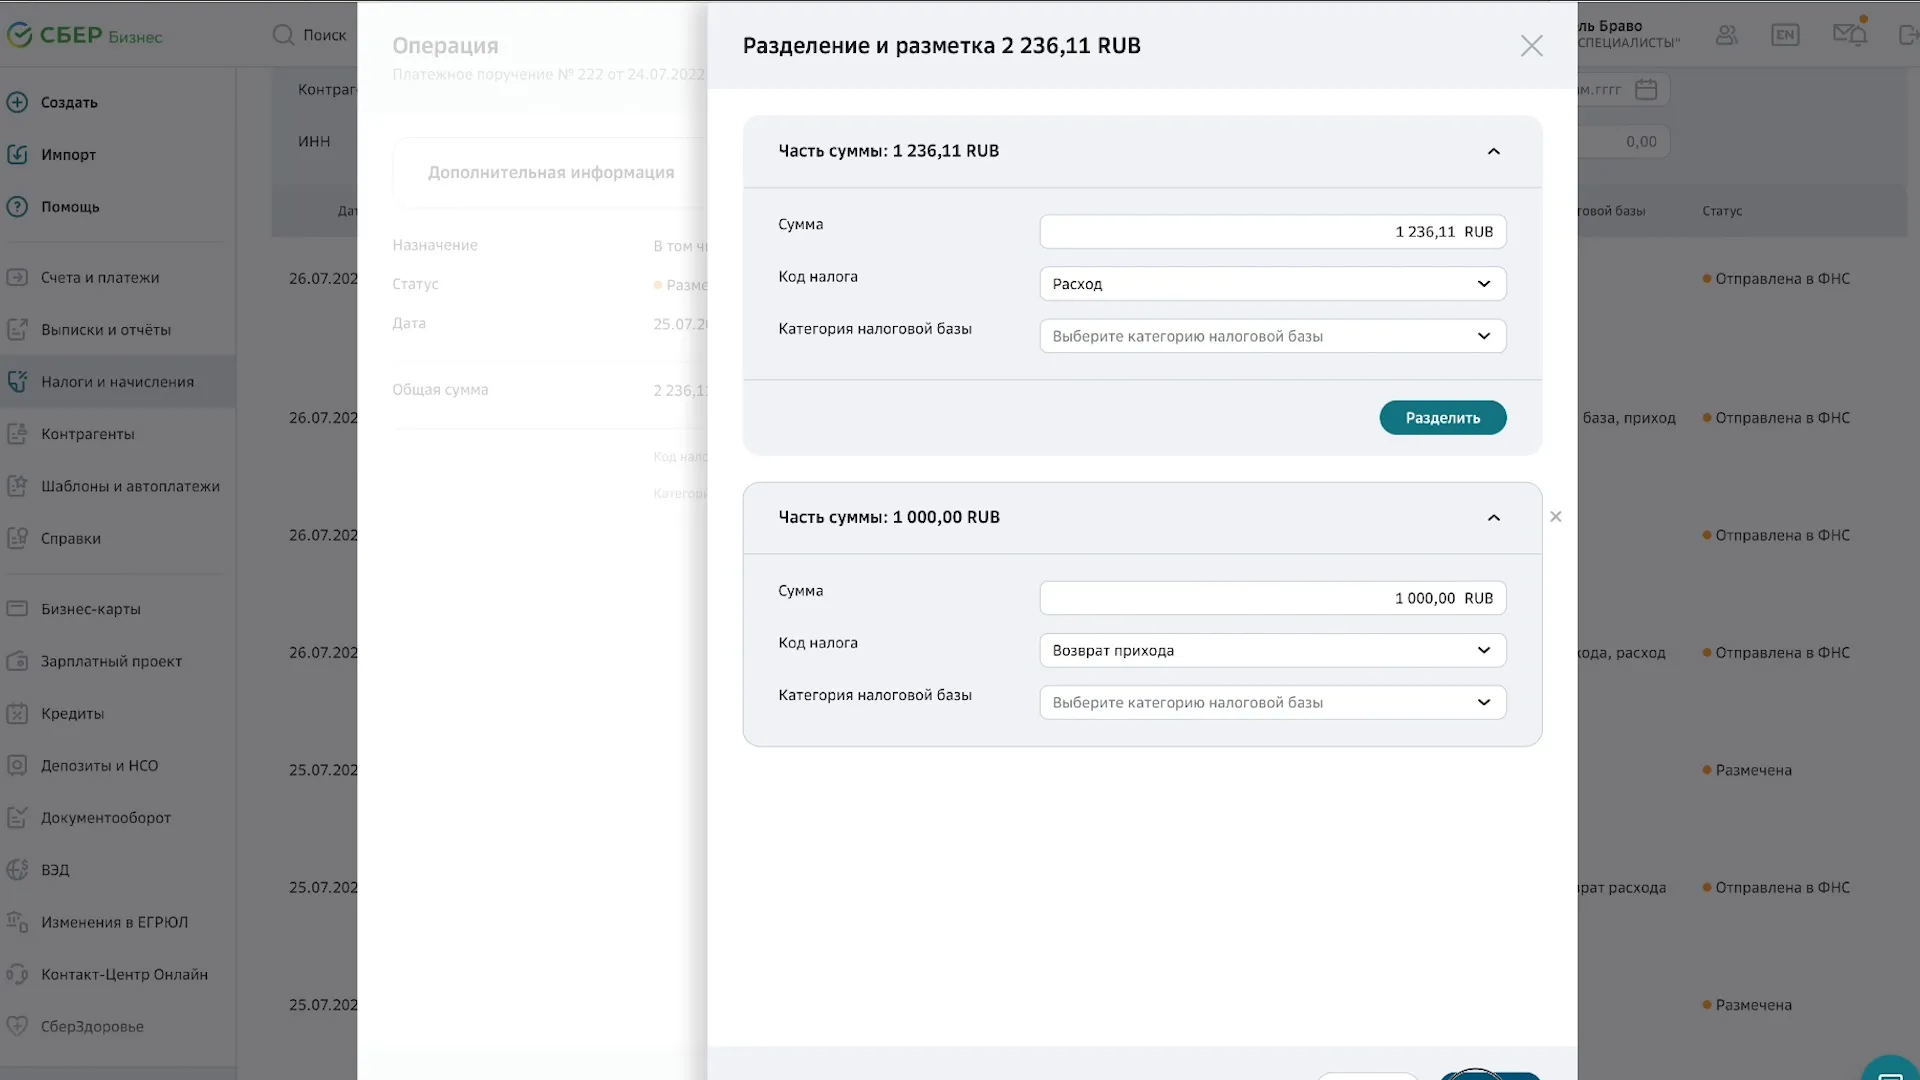Open Код налога dropdown set to Расход
The image size is (1920, 1080).
click(1272, 284)
